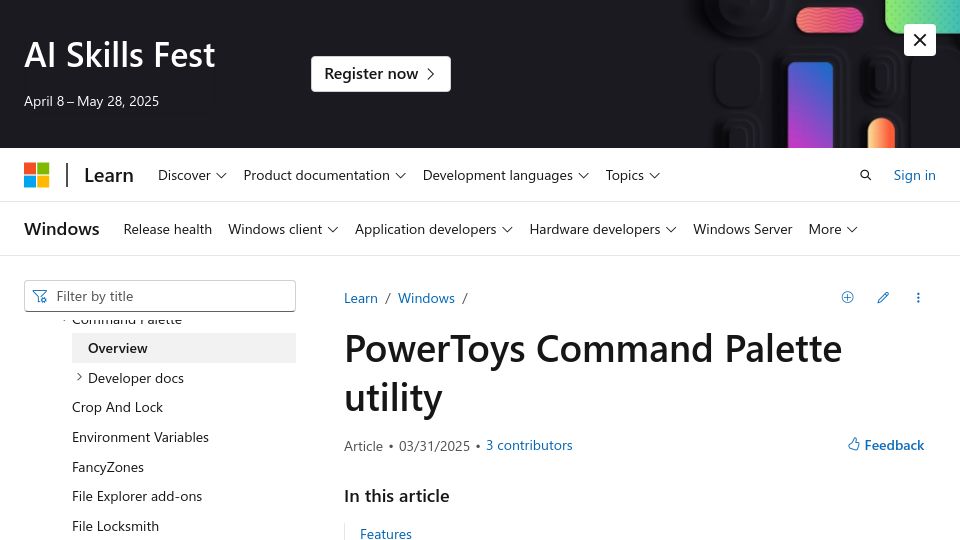Jump to the Features section link
This screenshot has width=960, height=540.
click(x=386, y=533)
